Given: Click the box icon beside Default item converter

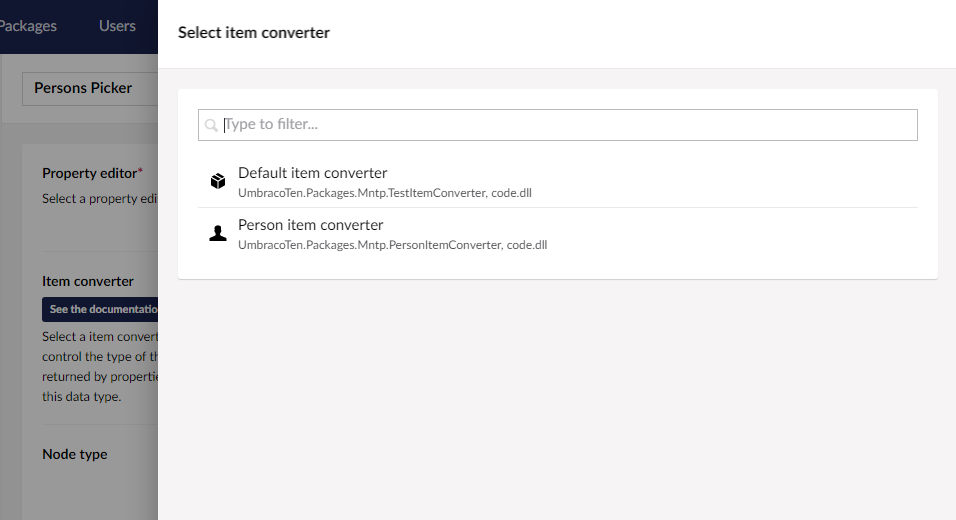Looking at the screenshot, I should click(x=218, y=181).
